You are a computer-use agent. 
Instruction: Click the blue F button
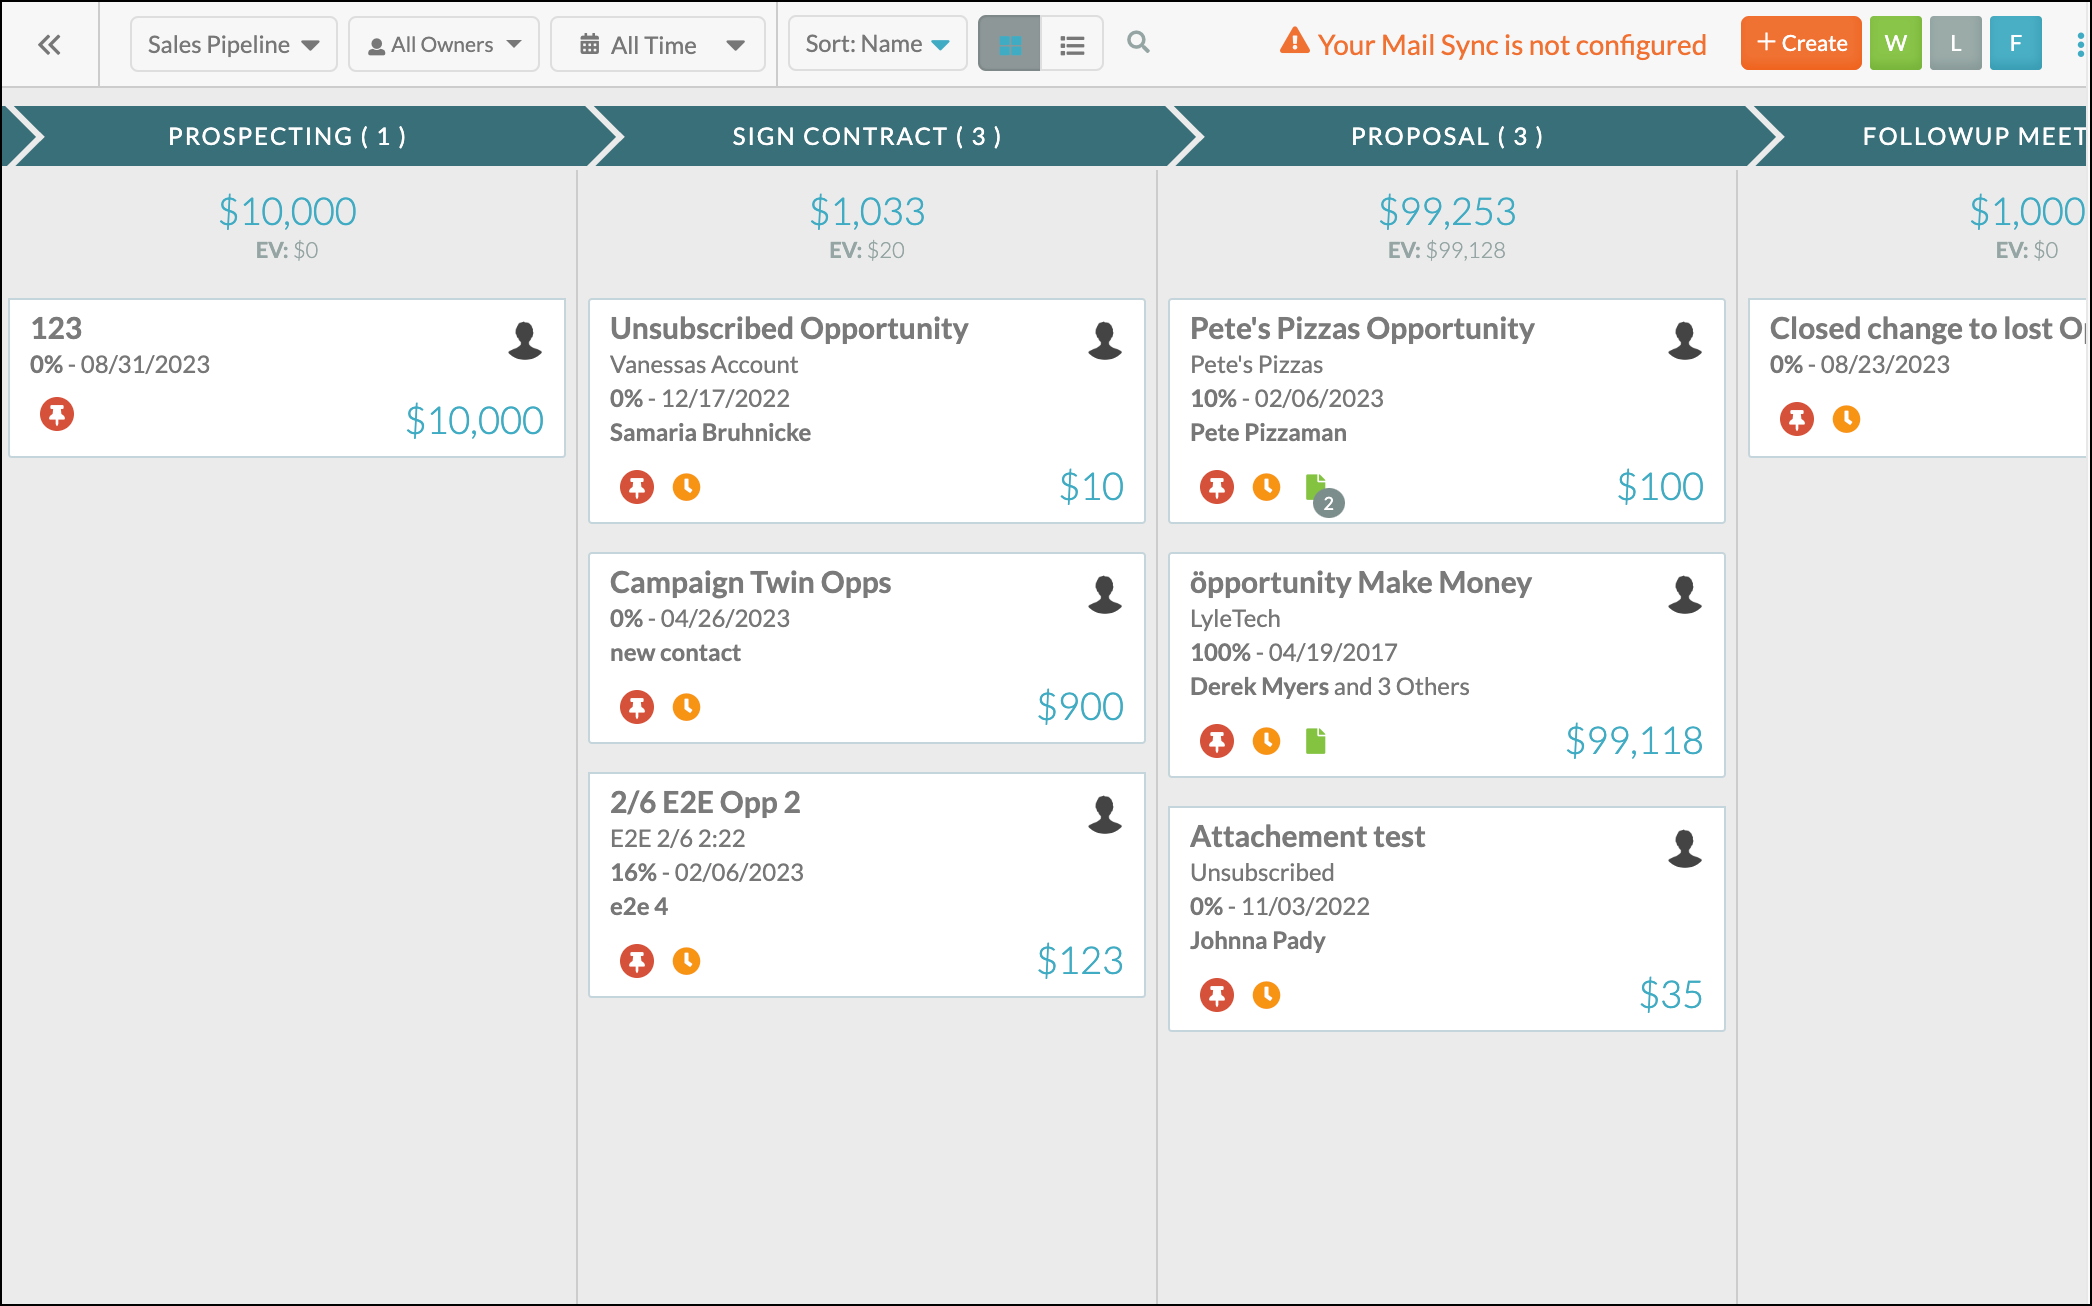click(2015, 43)
